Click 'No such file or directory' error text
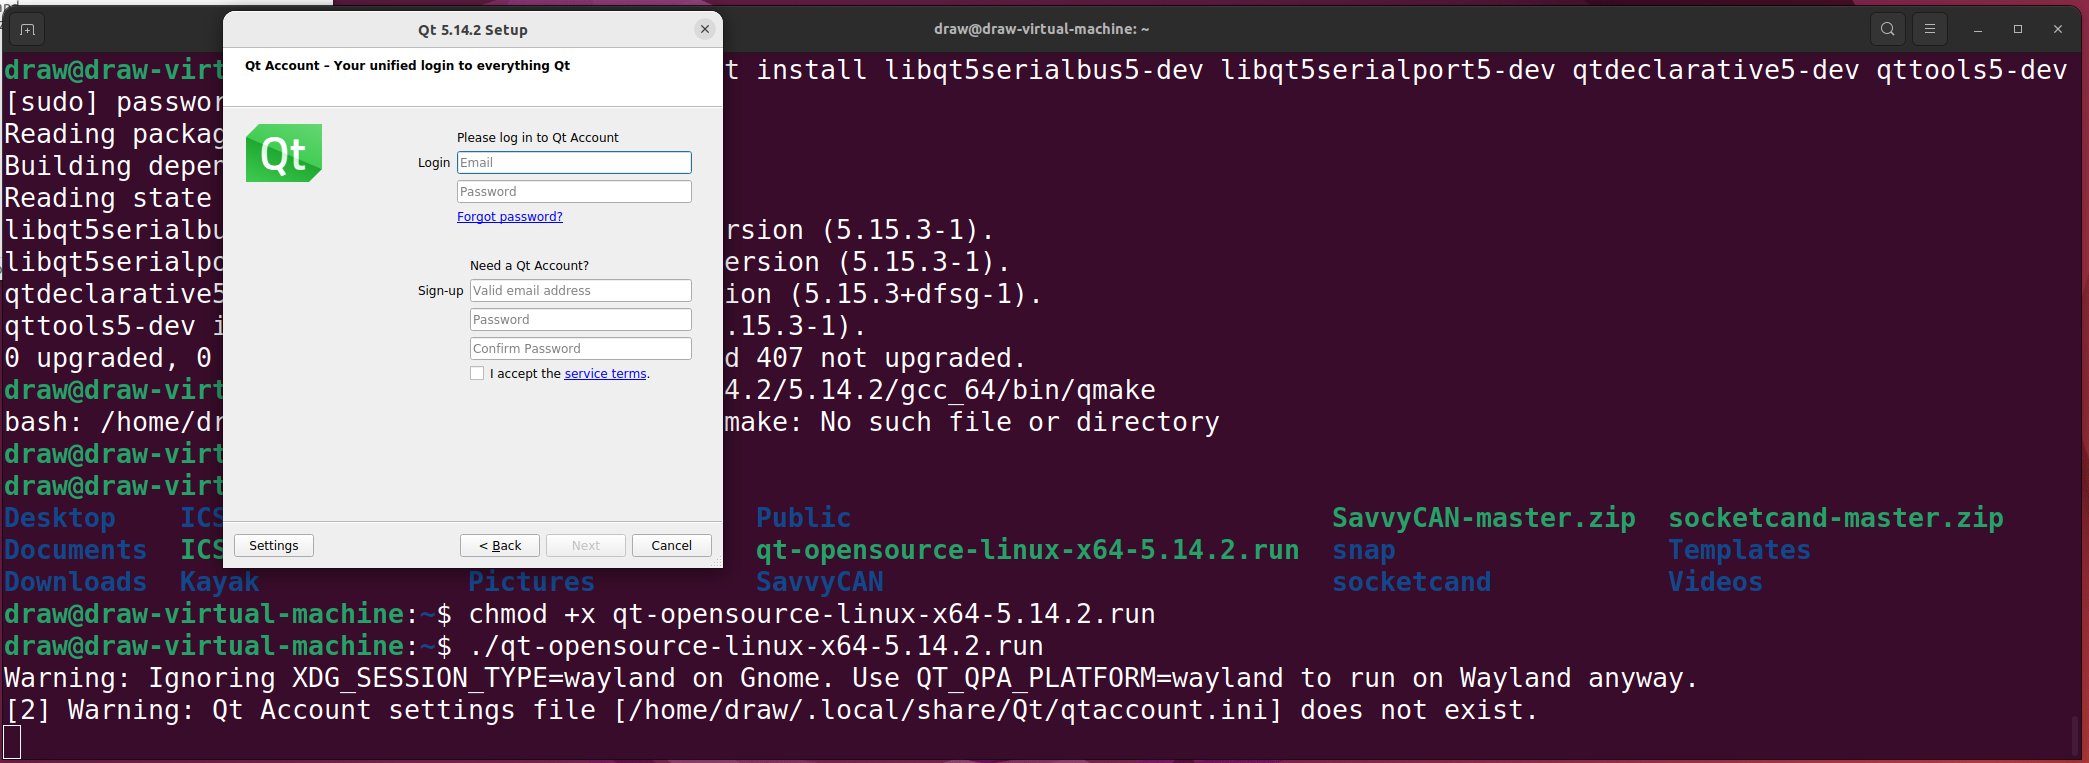Screen dimensions: 2089x763 1020,422
